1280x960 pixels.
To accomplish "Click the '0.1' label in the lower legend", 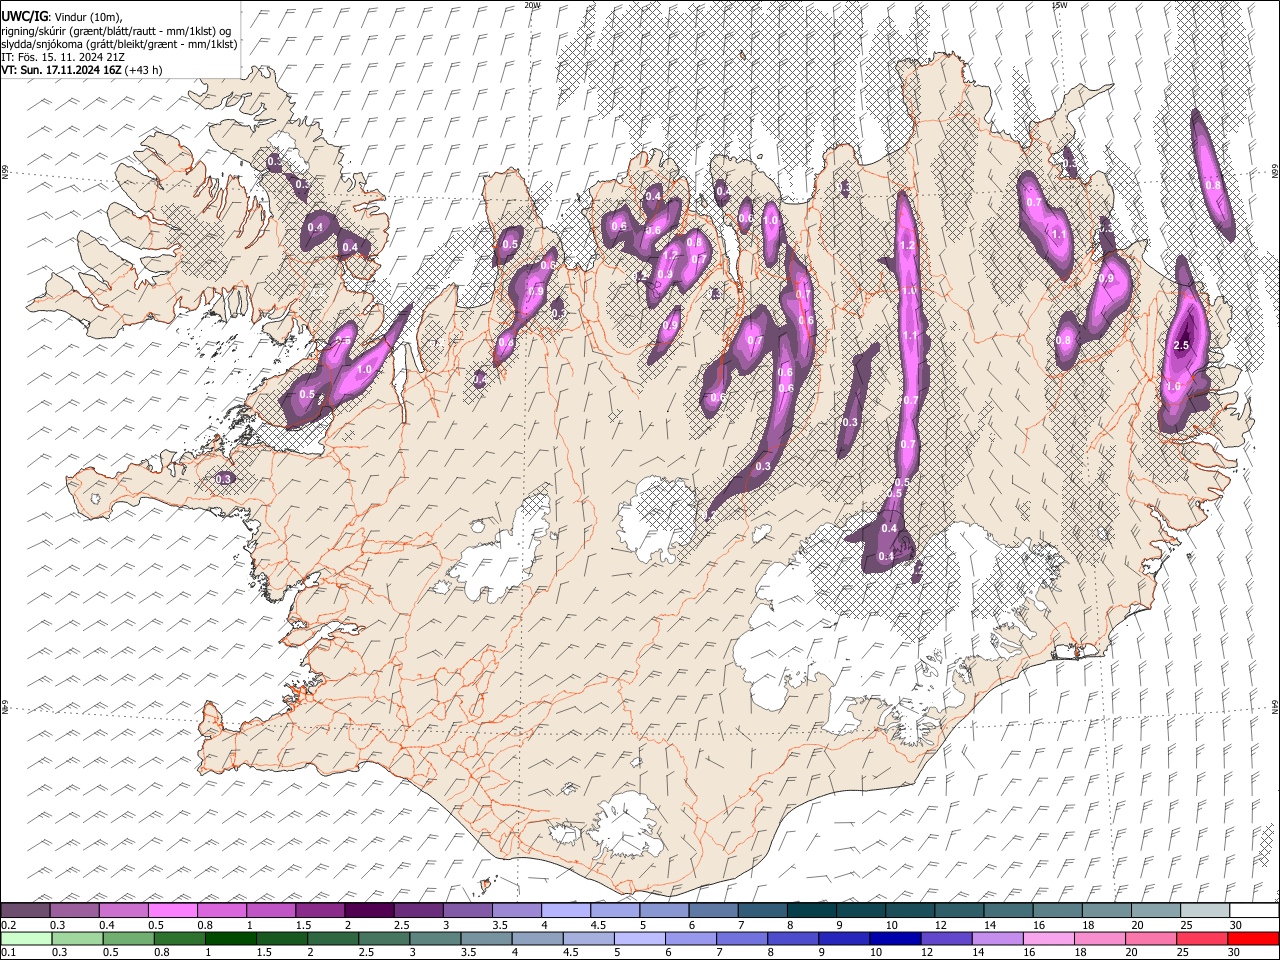I will (8, 952).
